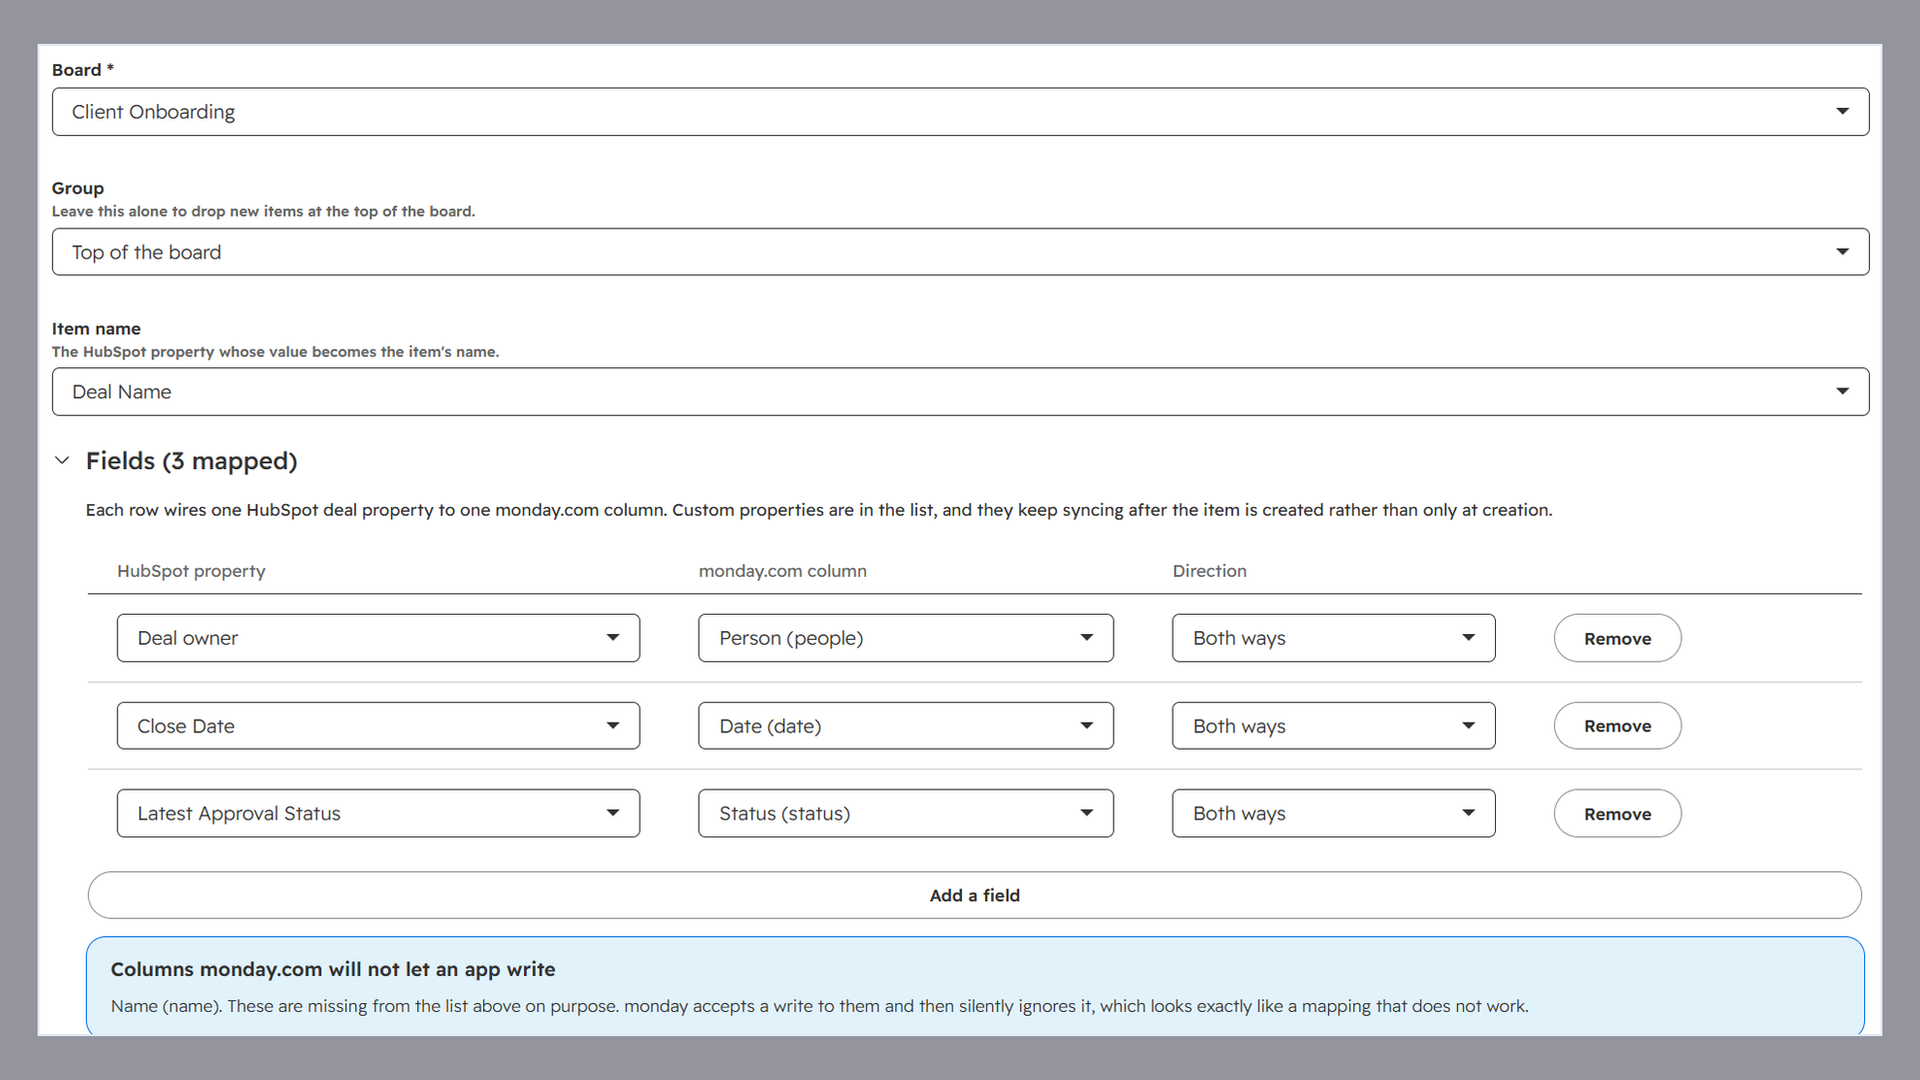The width and height of the screenshot is (1920, 1080).
Task: Click the Direction column header
Action: coord(1209,571)
